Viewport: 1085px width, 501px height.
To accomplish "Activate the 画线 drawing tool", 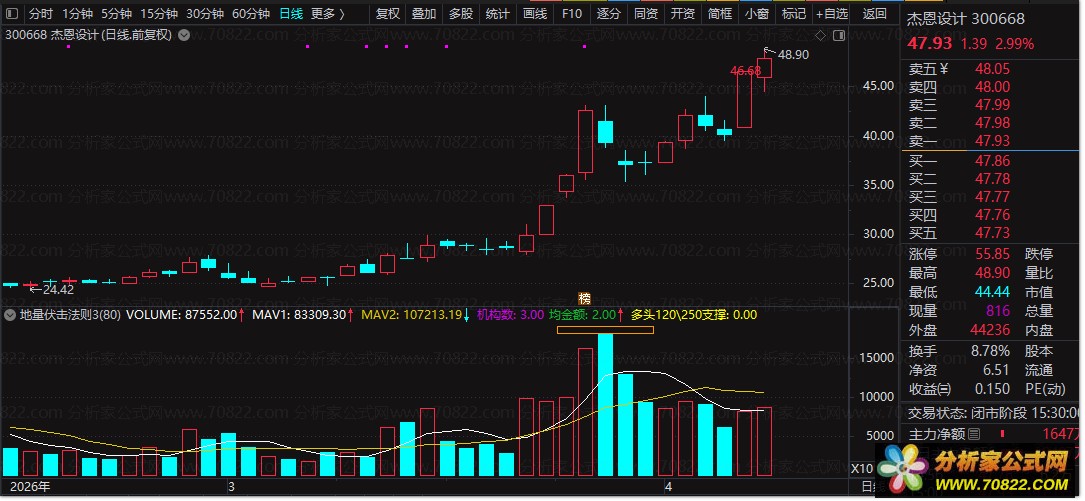I will click(535, 13).
